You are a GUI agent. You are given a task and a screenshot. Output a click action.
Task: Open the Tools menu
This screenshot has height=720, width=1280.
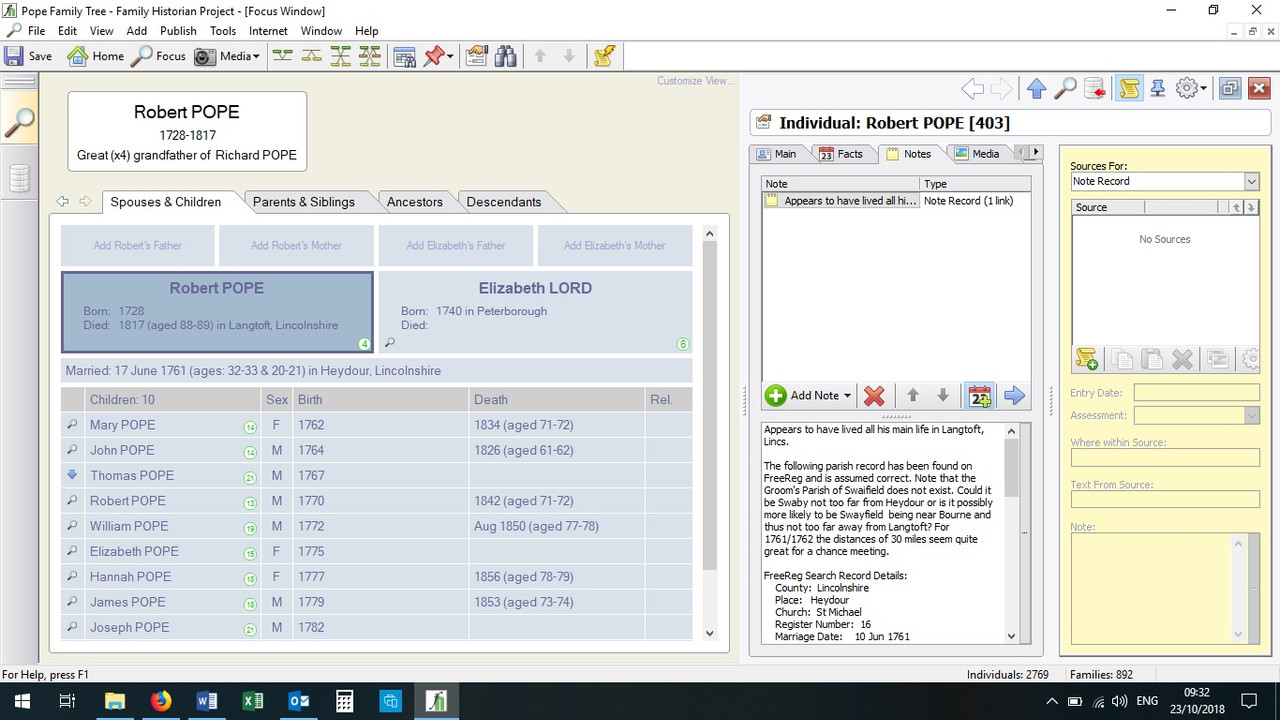(x=223, y=31)
